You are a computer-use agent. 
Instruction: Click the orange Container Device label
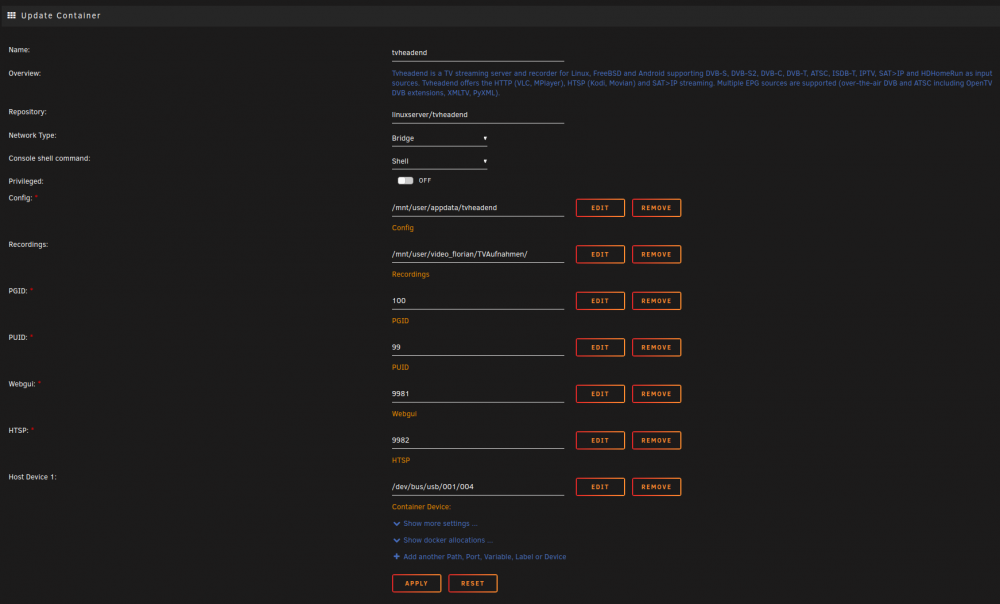(x=421, y=507)
